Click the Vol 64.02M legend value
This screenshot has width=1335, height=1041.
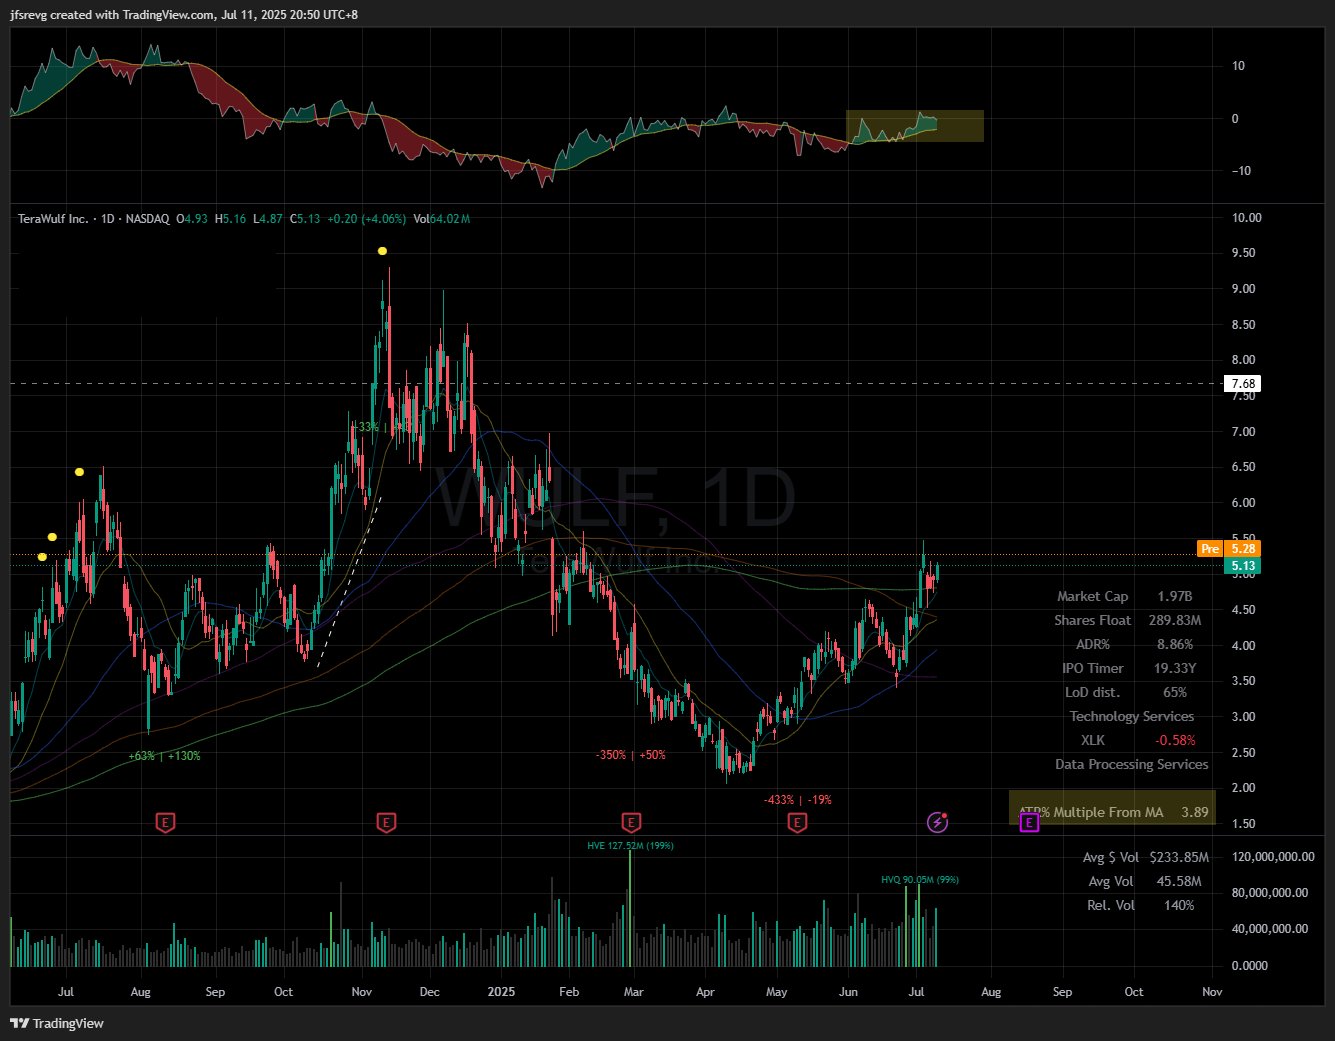click(441, 218)
